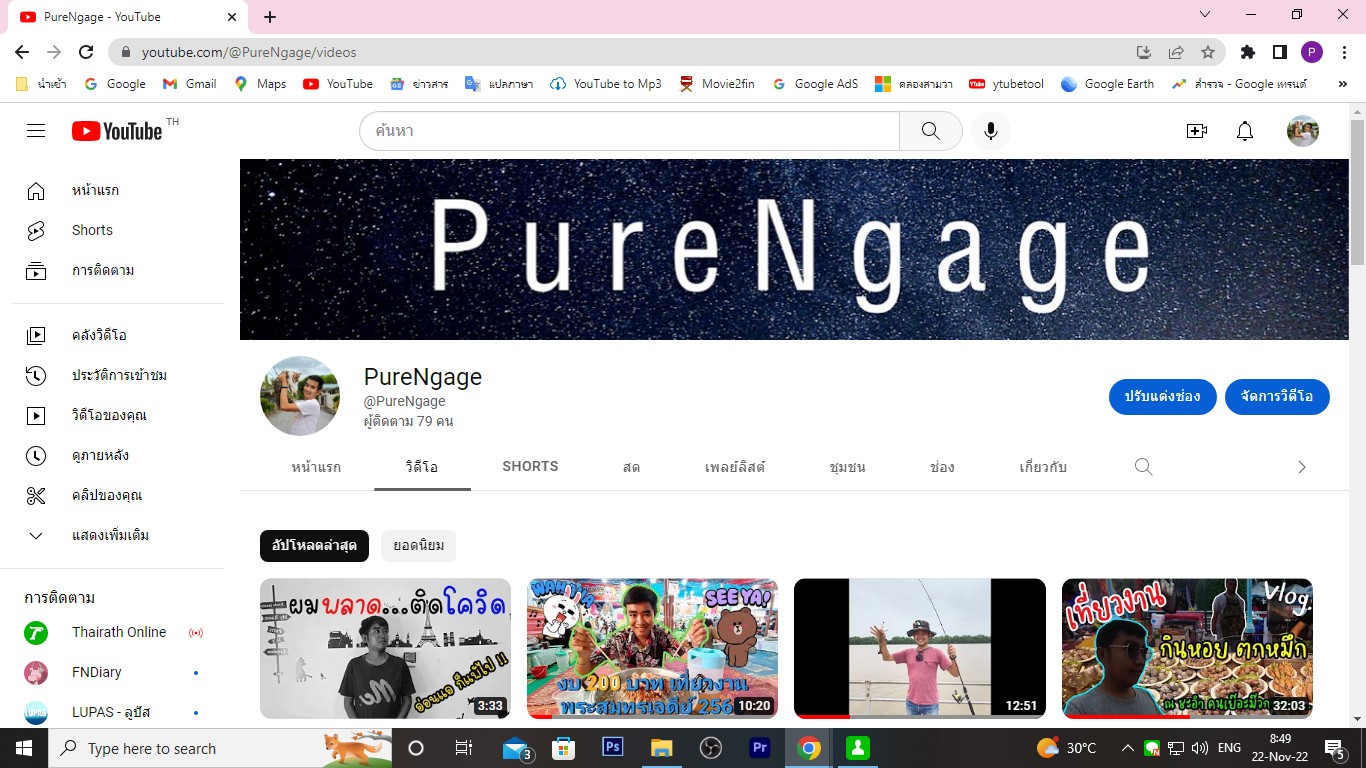This screenshot has height=768, width=1366.
Task: Open Google Earth bookmark
Action: pyautogui.click(x=1107, y=84)
